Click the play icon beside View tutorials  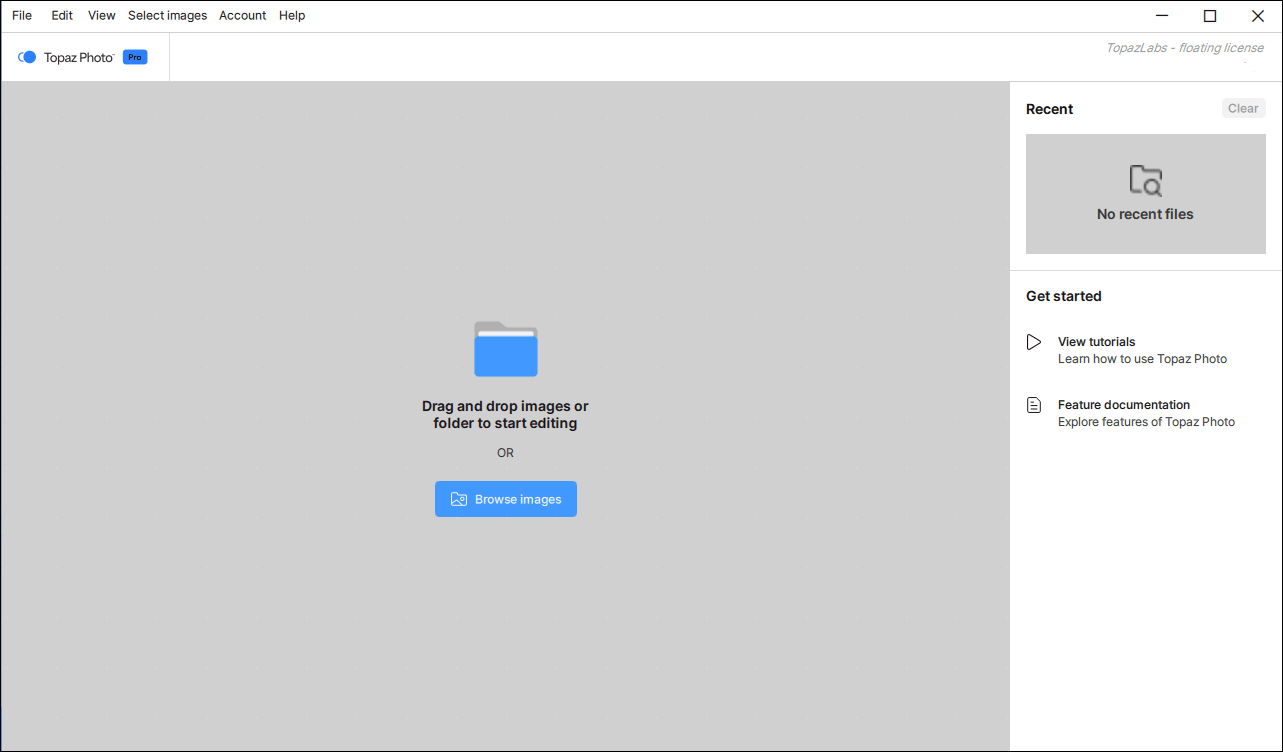[x=1034, y=342]
